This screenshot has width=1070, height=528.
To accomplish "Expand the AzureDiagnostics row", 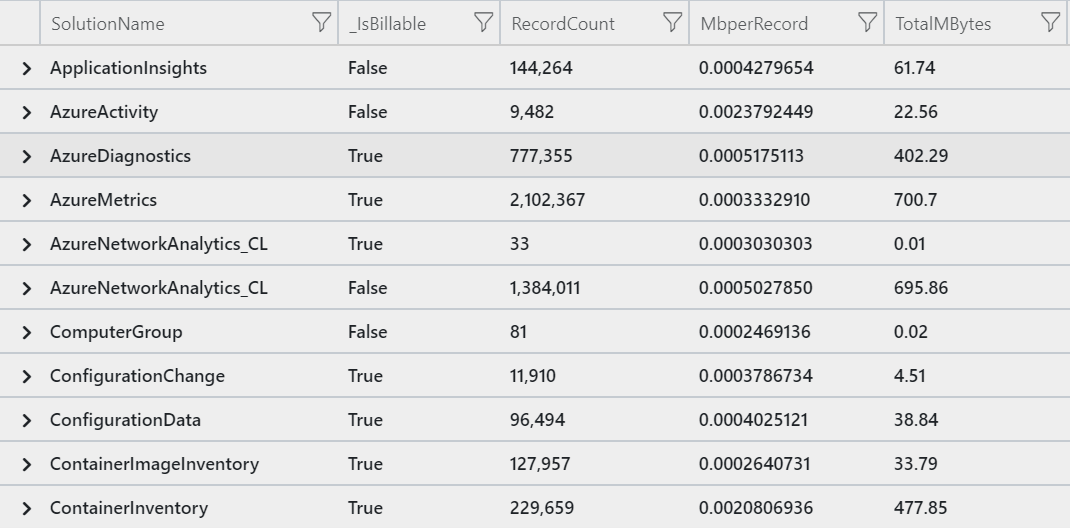I will pos(27,156).
